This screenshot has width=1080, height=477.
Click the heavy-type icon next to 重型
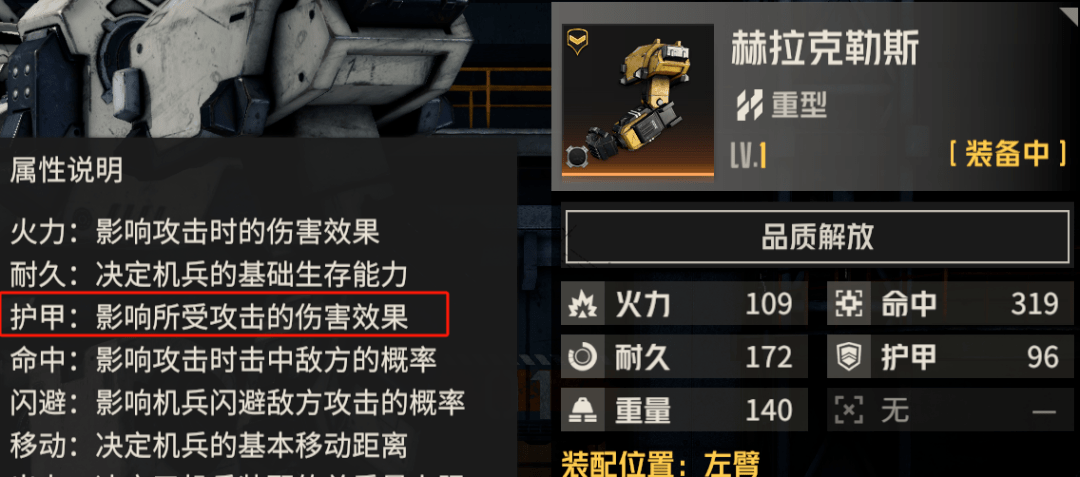[x=748, y=106]
